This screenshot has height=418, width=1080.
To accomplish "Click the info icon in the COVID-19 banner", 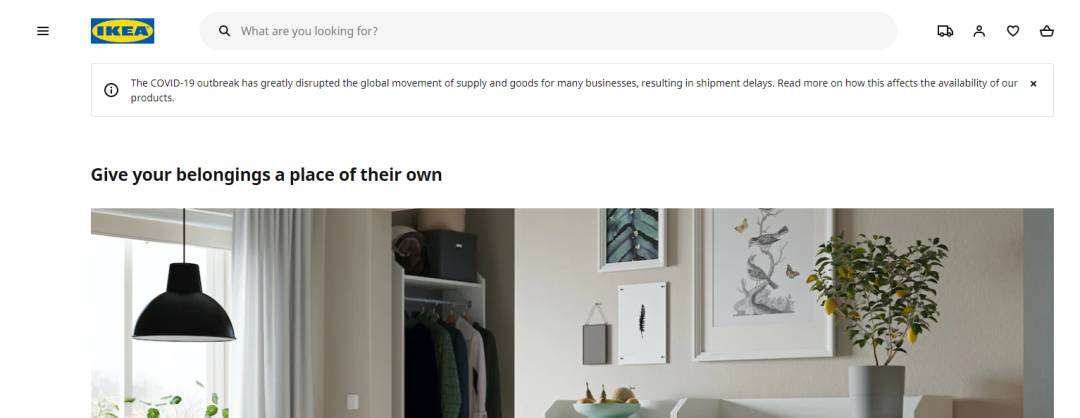I will (111, 90).
